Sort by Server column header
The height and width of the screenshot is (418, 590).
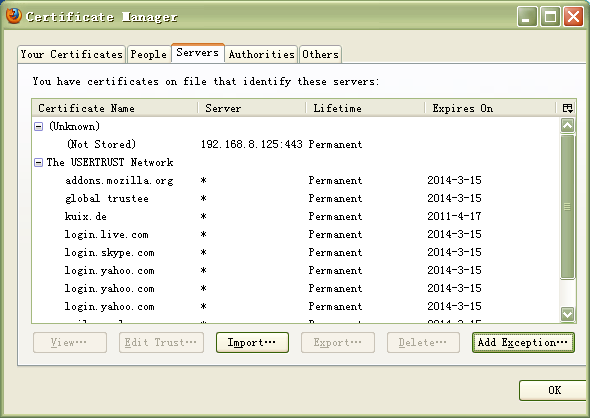tap(252, 108)
